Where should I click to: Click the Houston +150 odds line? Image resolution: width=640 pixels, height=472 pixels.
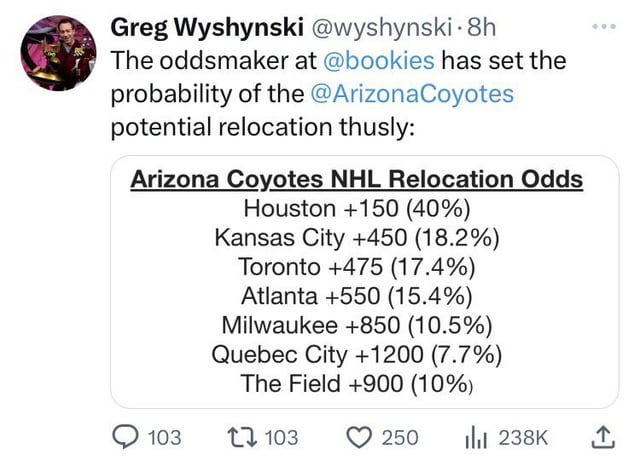click(357, 210)
